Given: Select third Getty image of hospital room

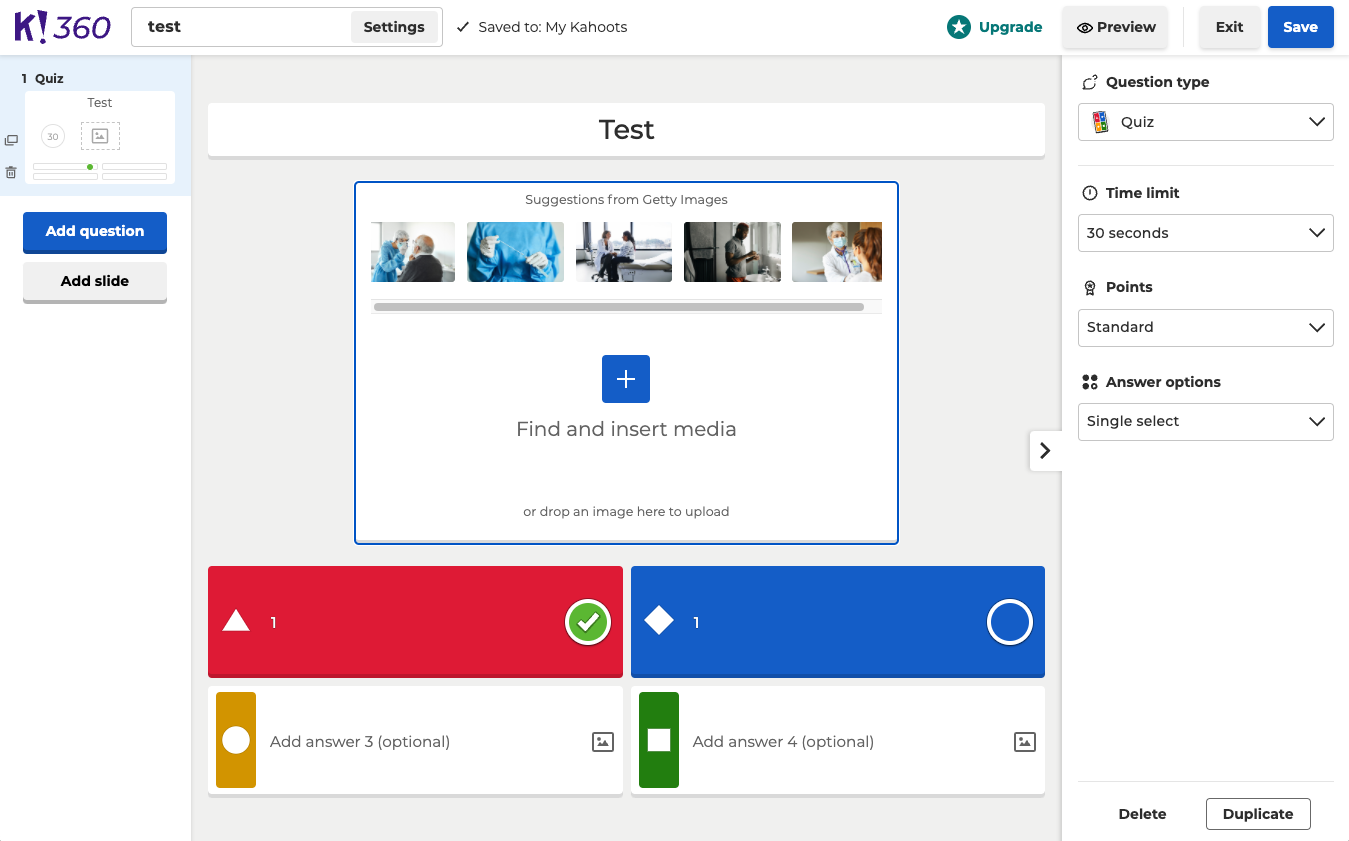Looking at the screenshot, I should [624, 252].
